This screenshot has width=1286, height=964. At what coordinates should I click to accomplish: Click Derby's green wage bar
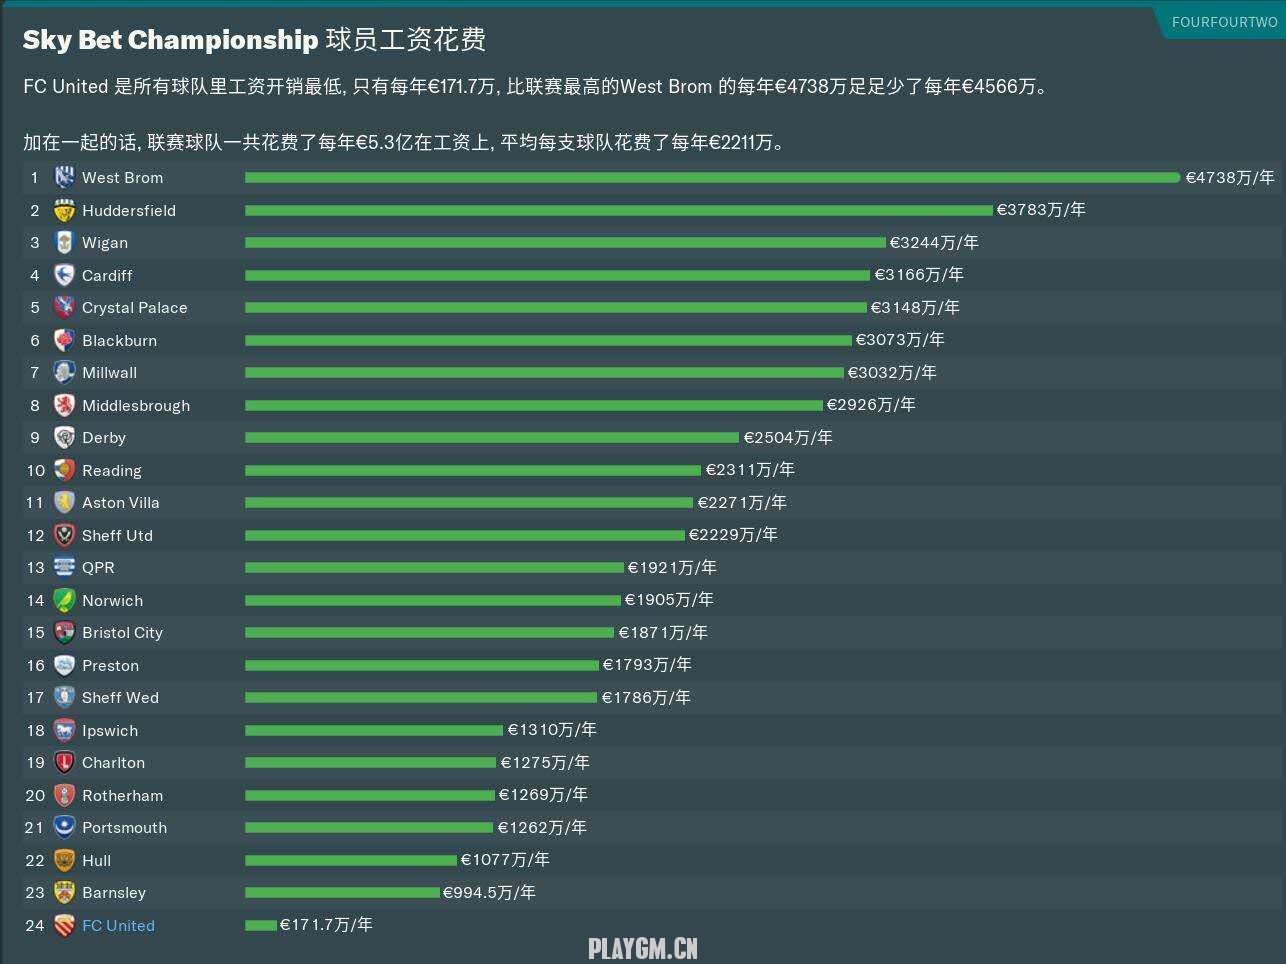click(492, 438)
